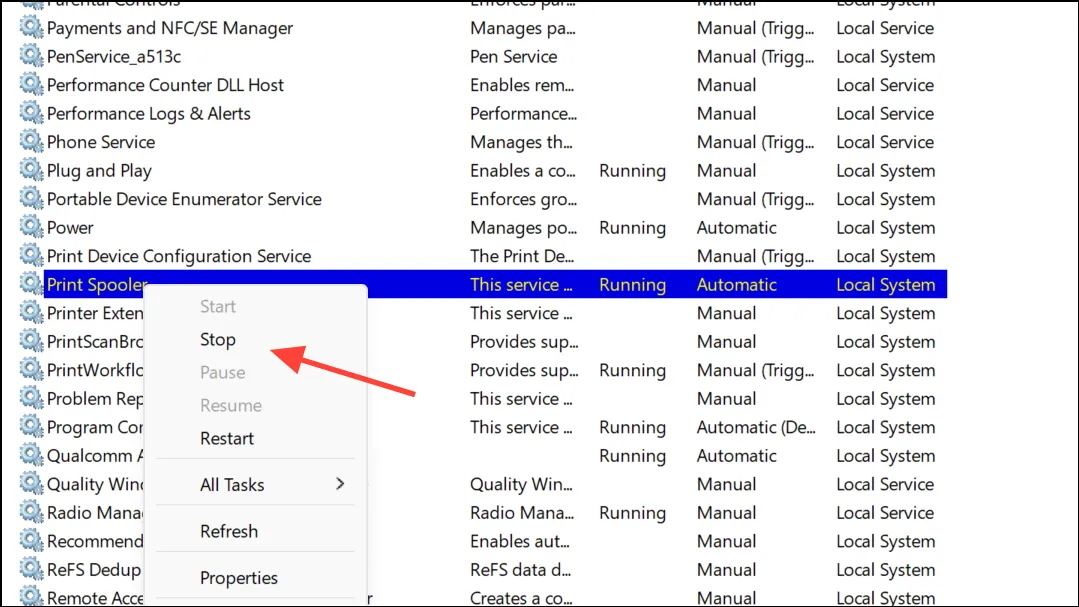1079x607 pixels.
Task: Click Payments and NFC/SE Manager icon
Action: click(31, 28)
